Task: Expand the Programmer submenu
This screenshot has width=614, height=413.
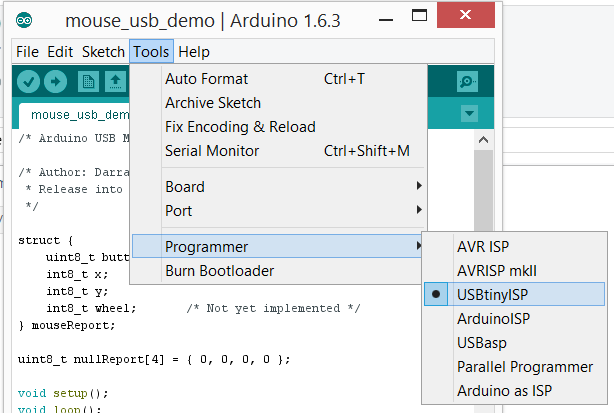Action: click(278, 247)
